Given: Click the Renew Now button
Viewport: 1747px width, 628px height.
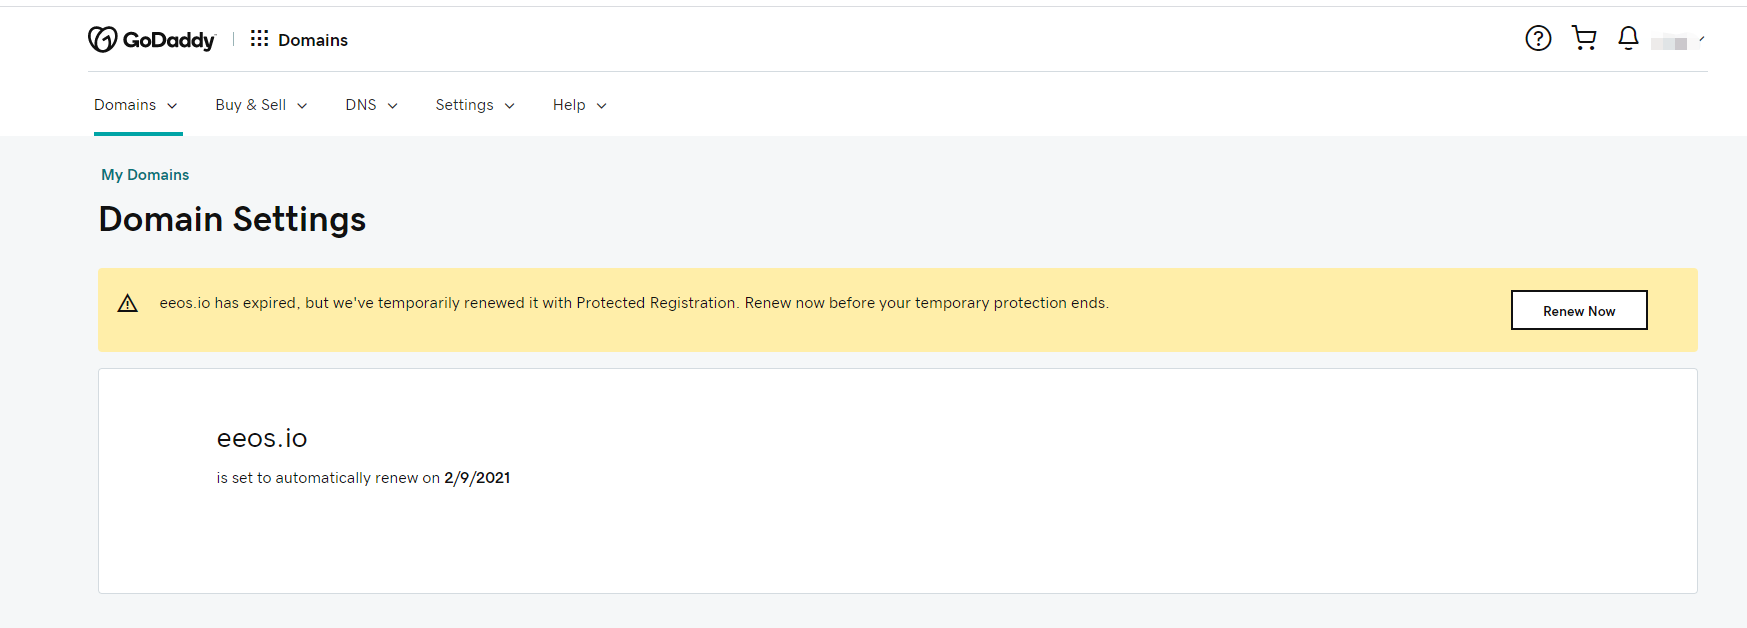Looking at the screenshot, I should tap(1579, 310).
